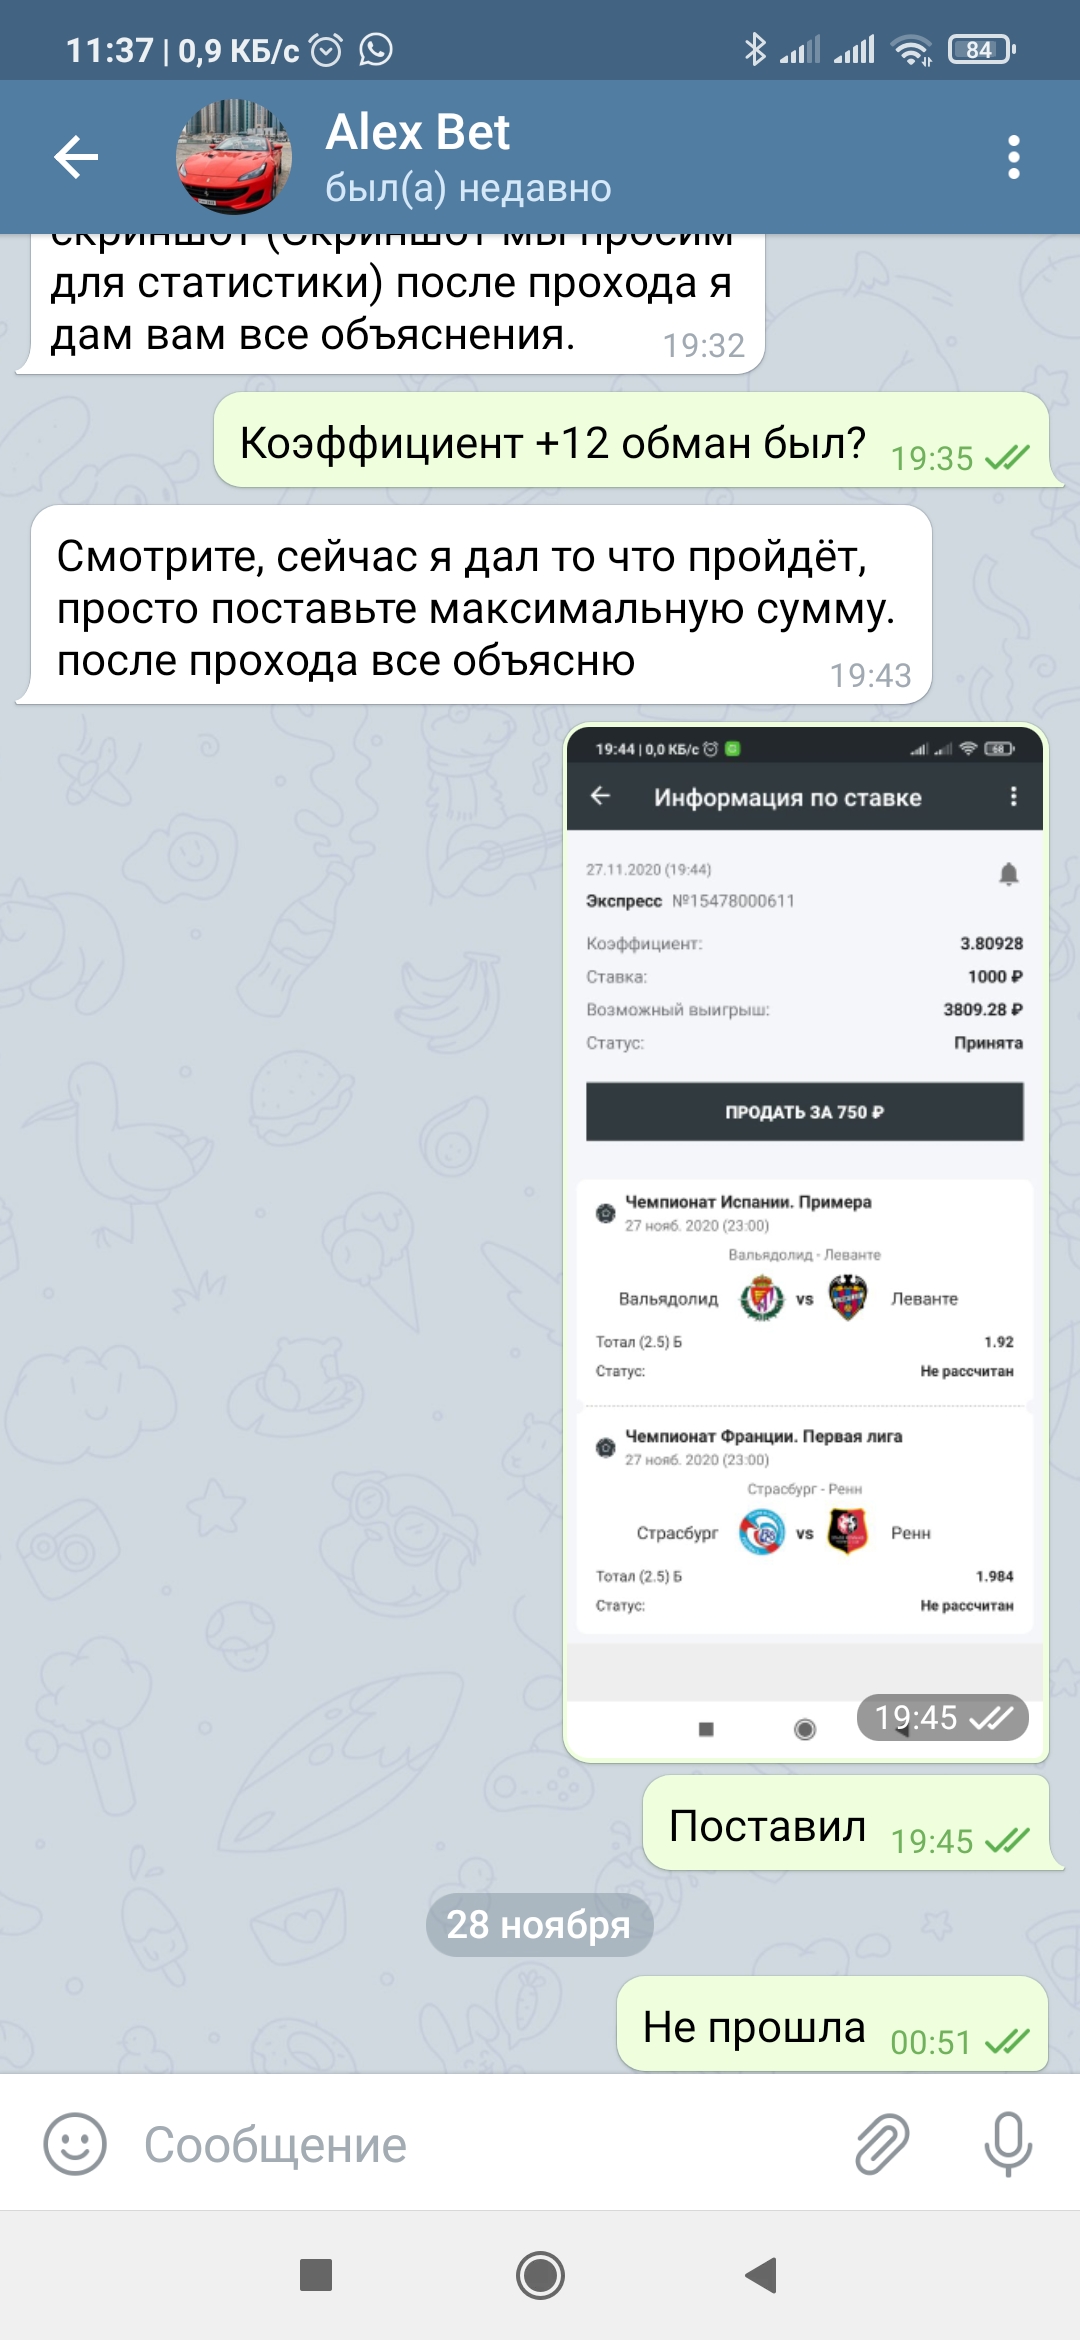The height and width of the screenshot is (2340, 1080).
Task: Open the emoji picker smiley icon
Action: click(75, 2144)
